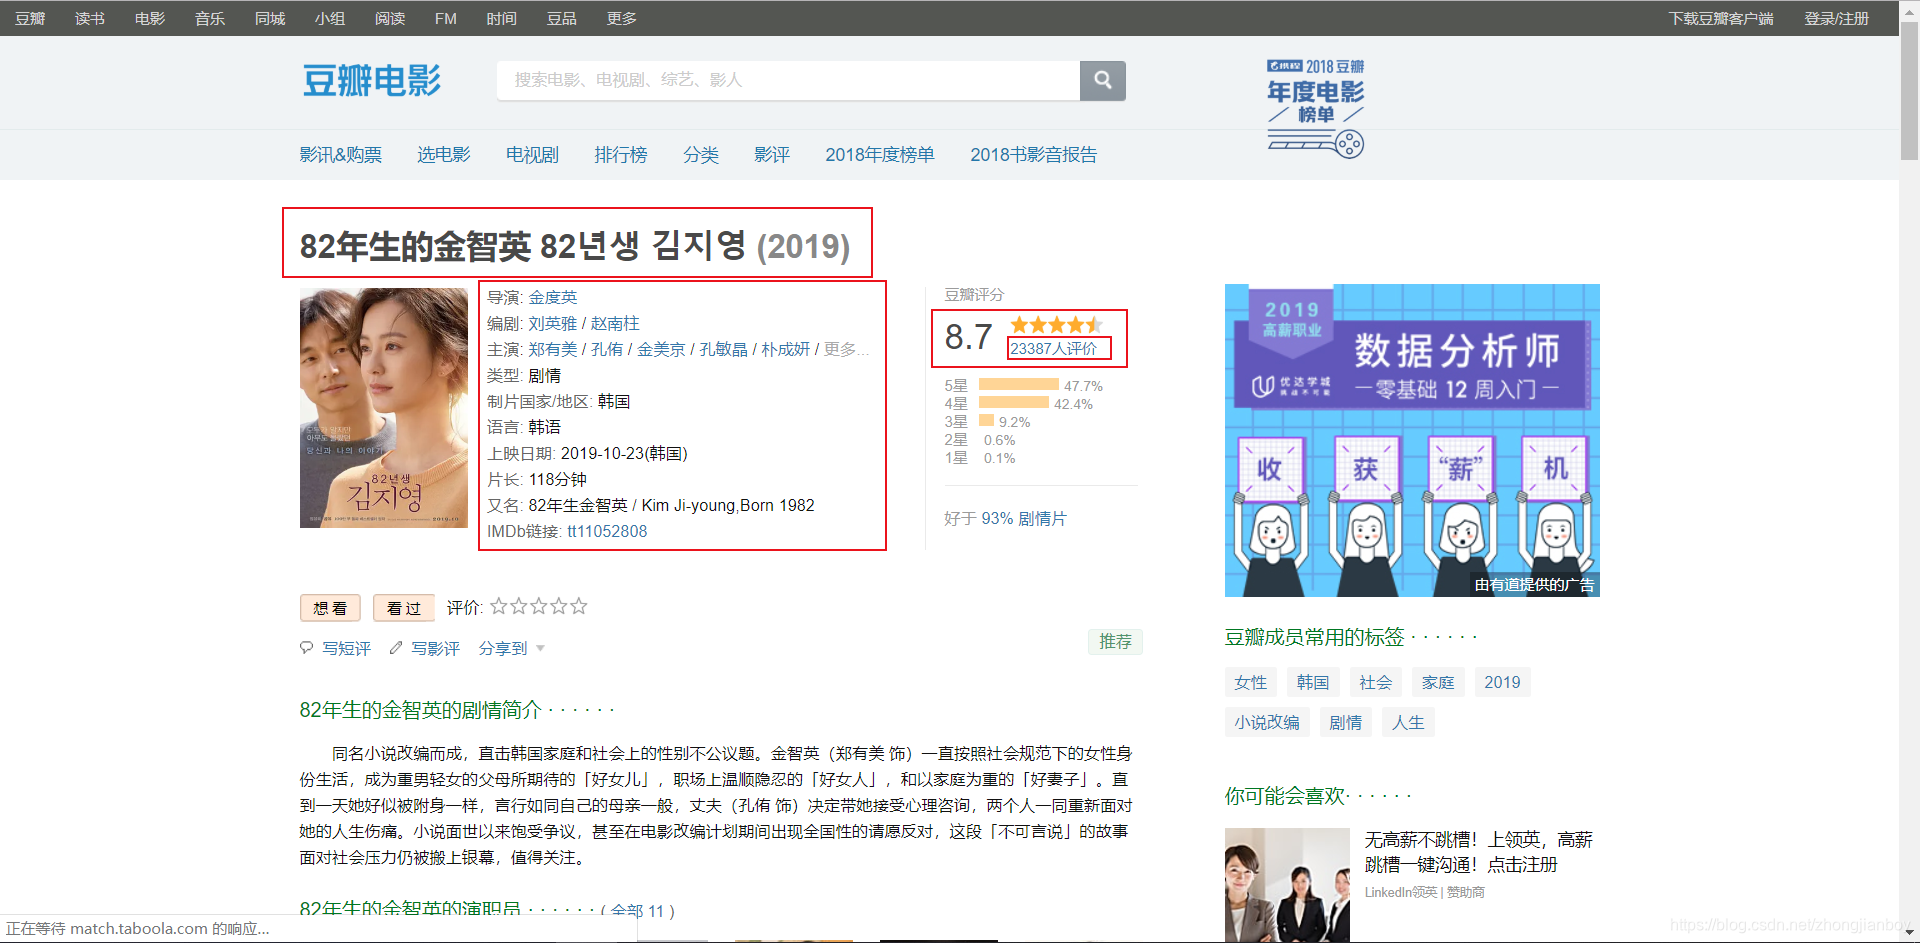Click the orange rating stars beside 8.7
1920x943 pixels.
[x=1056, y=325]
